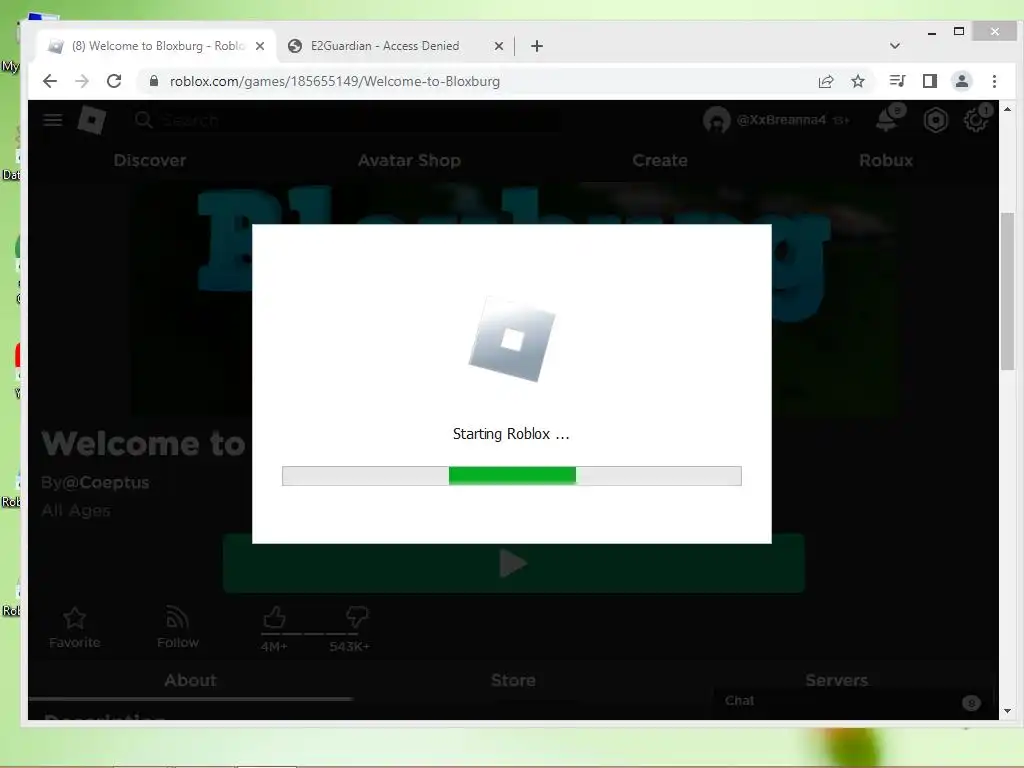Click the spinning Roblox logo in dialog
1024x768 pixels.
click(x=512, y=339)
